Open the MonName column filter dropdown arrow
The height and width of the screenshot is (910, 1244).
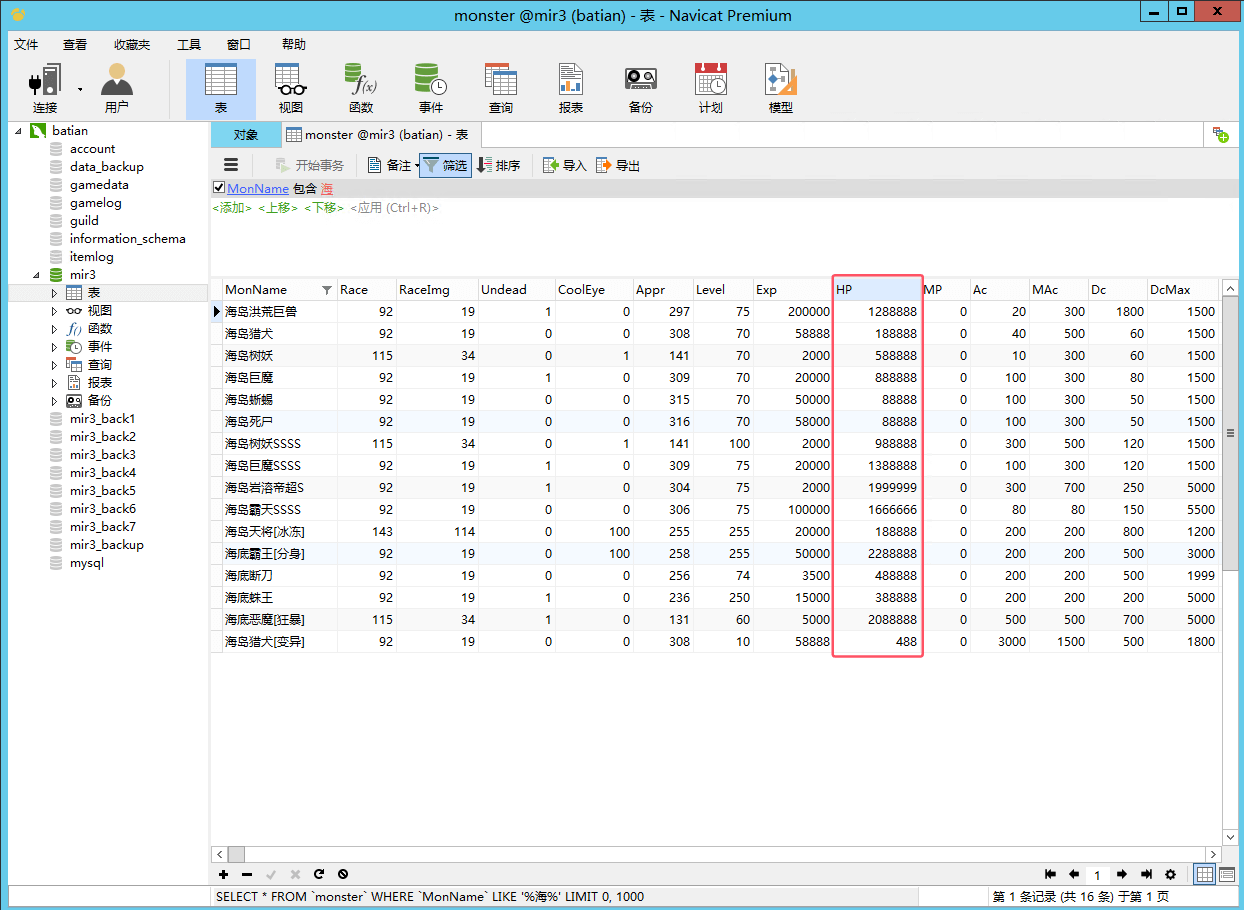click(x=326, y=290)
